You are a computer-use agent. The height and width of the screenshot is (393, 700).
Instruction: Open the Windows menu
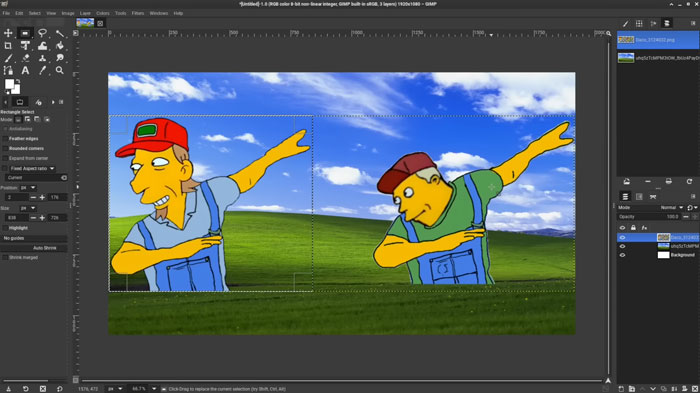158,13
